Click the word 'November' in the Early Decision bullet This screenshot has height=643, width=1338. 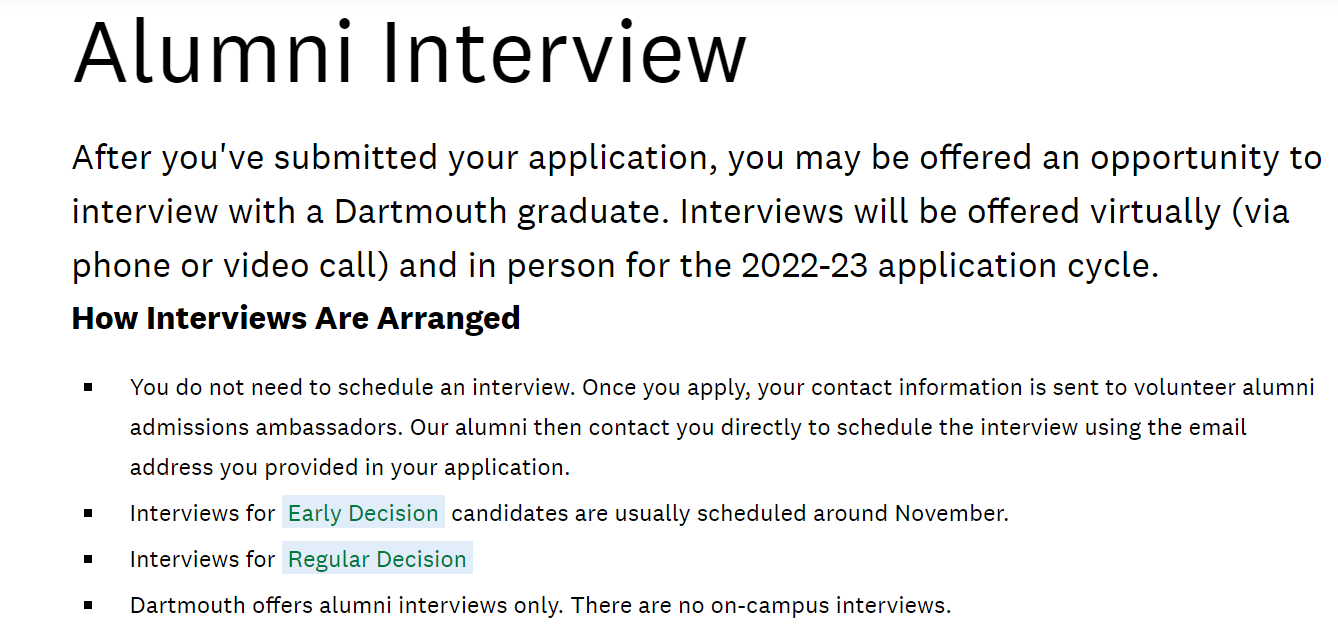coord(949,513)
